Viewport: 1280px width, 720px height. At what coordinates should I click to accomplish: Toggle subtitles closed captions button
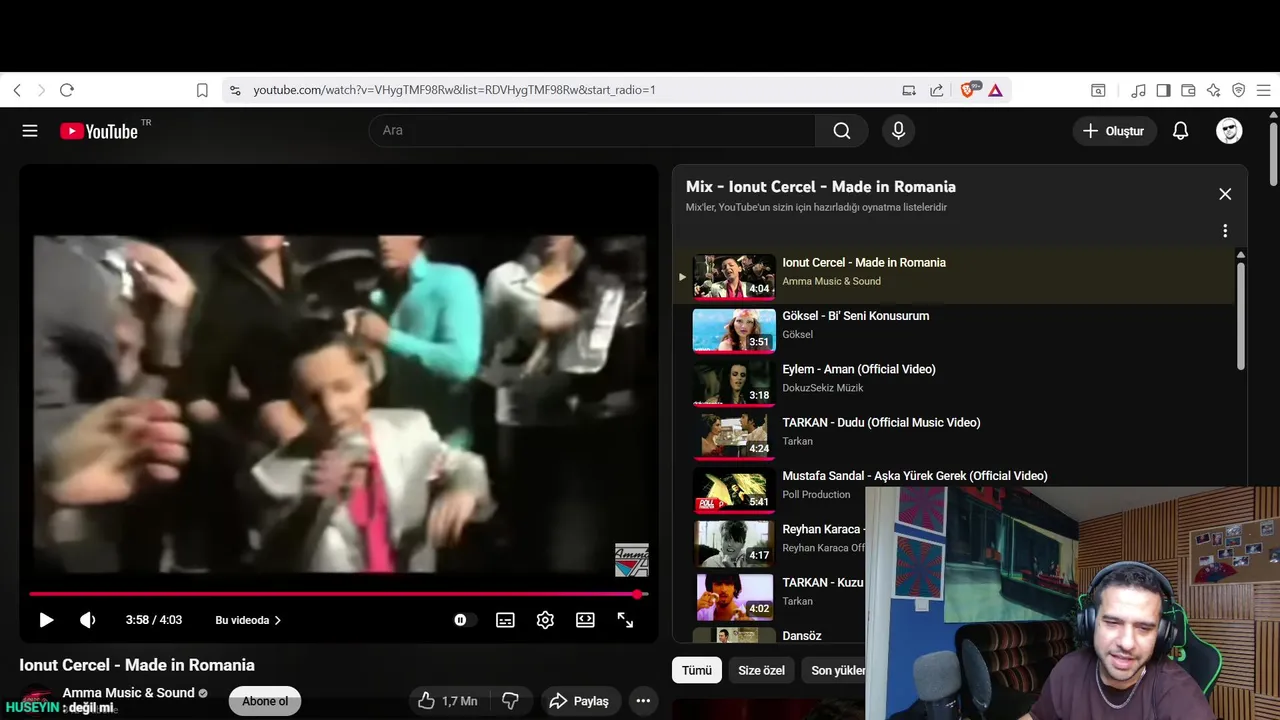pyautogui.click(x=505, y=620)
